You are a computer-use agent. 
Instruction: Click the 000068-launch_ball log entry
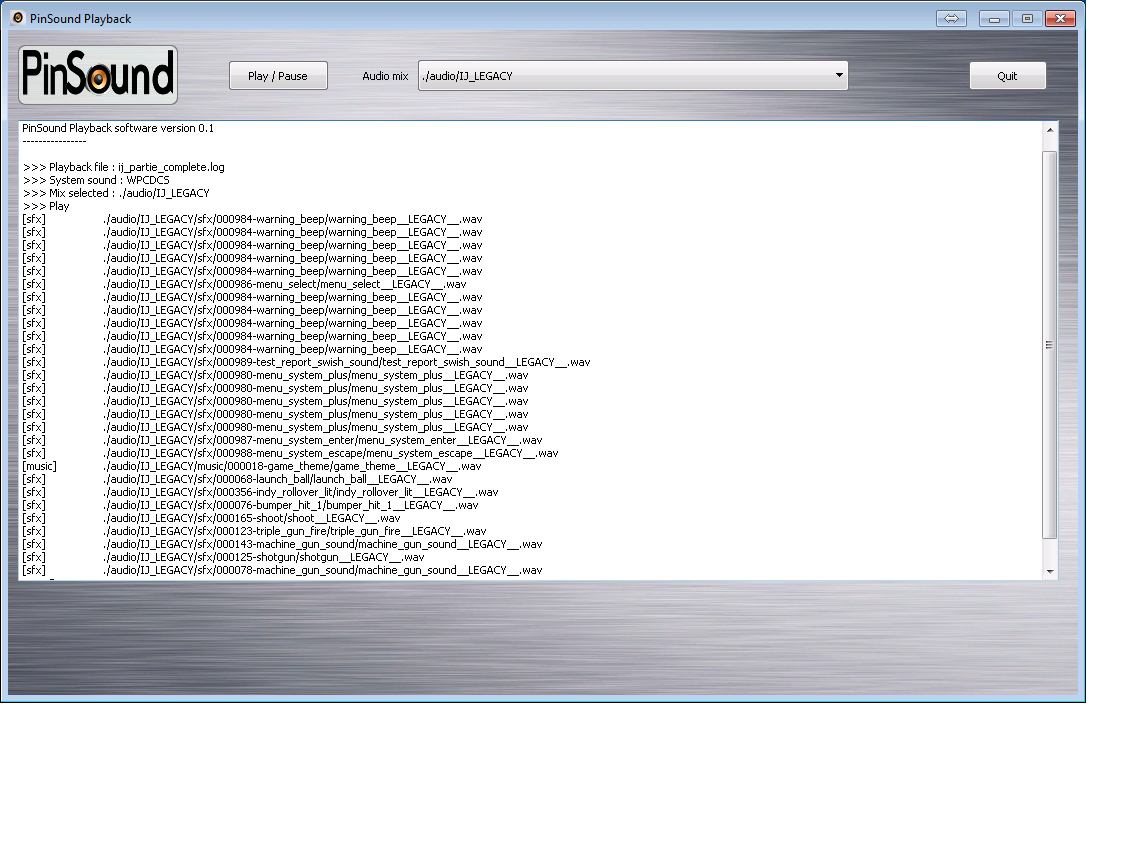pyautogui.click(x=238, y=479)
